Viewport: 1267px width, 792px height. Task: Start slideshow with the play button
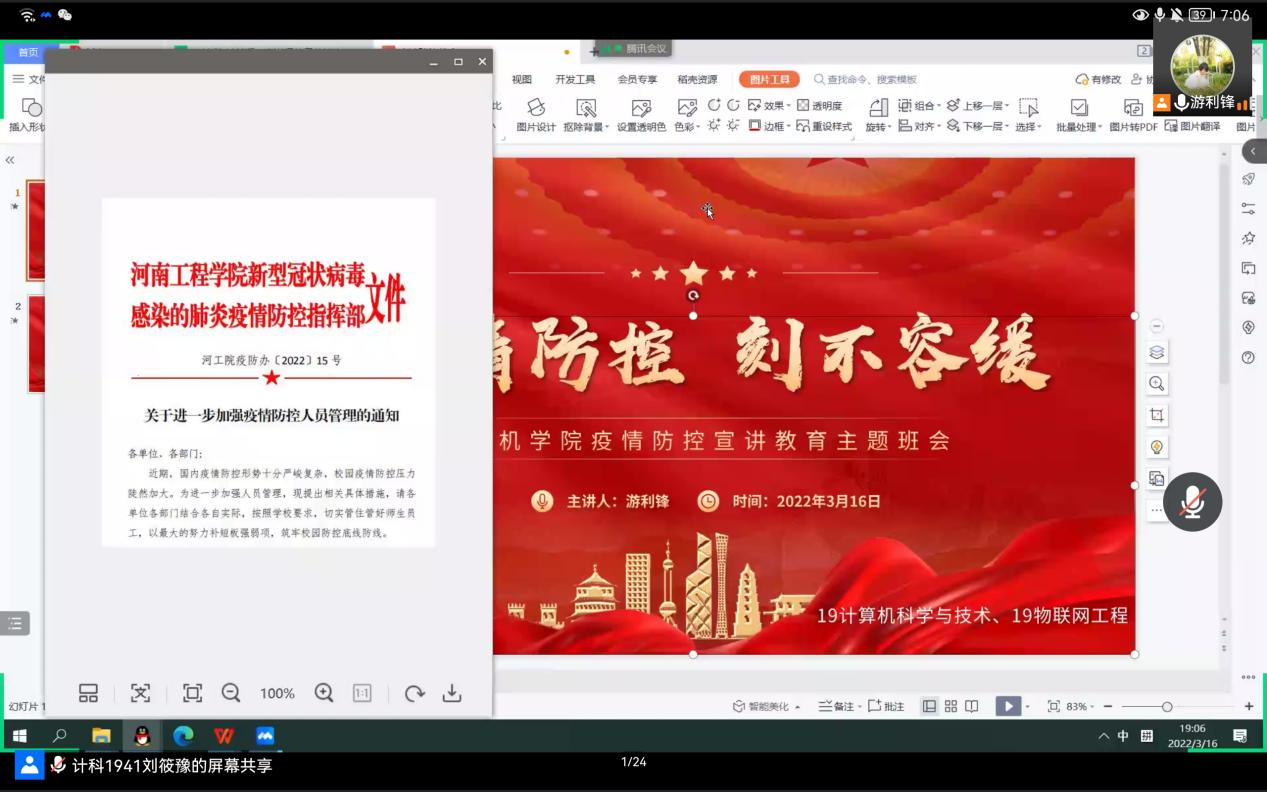pyautogui.click(x=1008, y=706)
